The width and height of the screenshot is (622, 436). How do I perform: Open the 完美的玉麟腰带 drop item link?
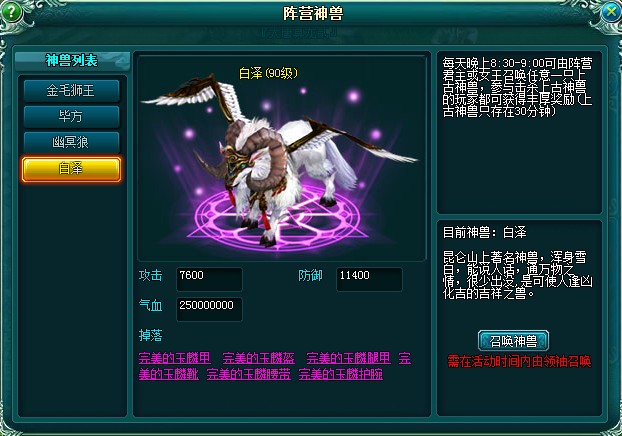click(249, 374)
